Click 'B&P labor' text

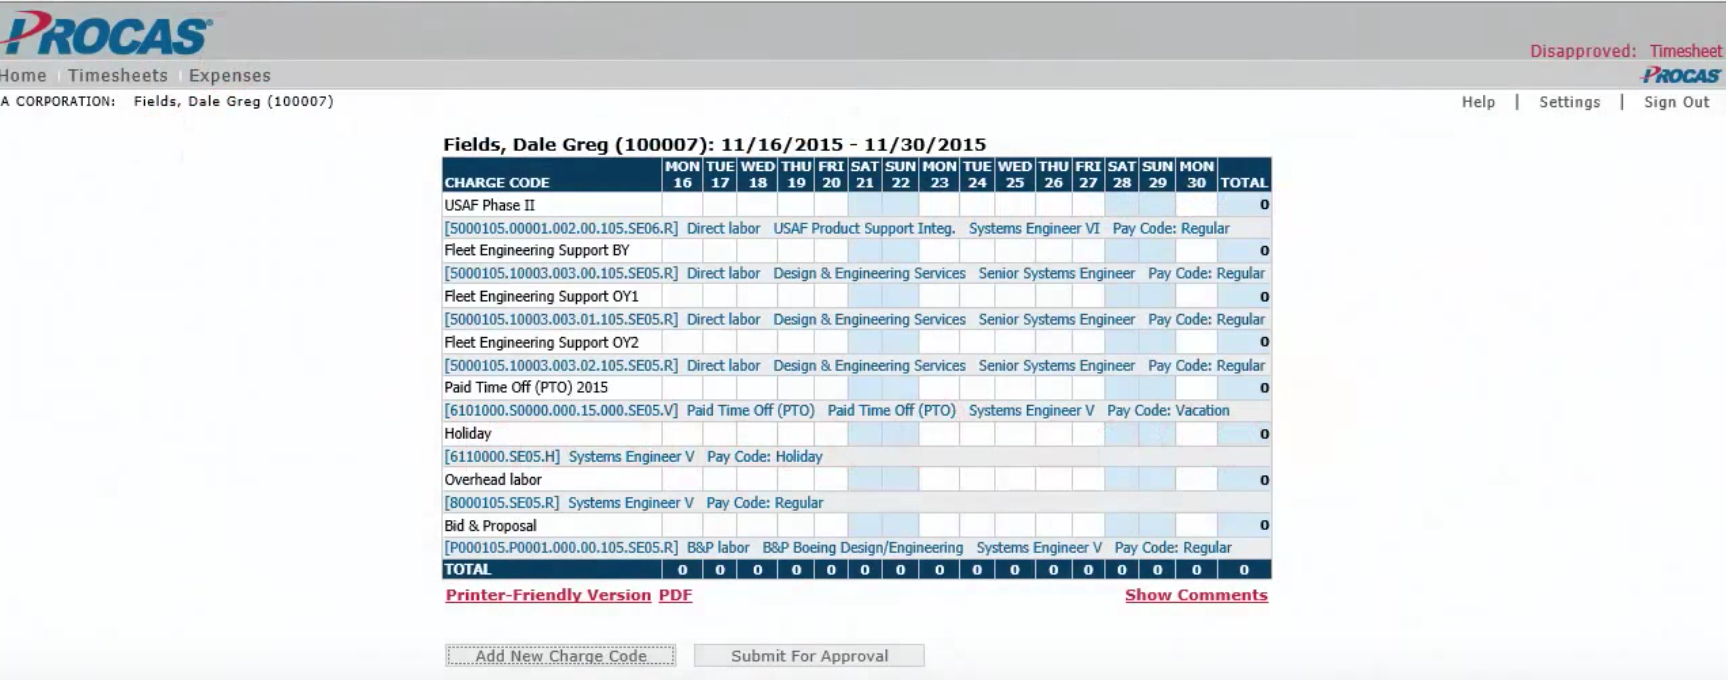(x=718, y=548)
